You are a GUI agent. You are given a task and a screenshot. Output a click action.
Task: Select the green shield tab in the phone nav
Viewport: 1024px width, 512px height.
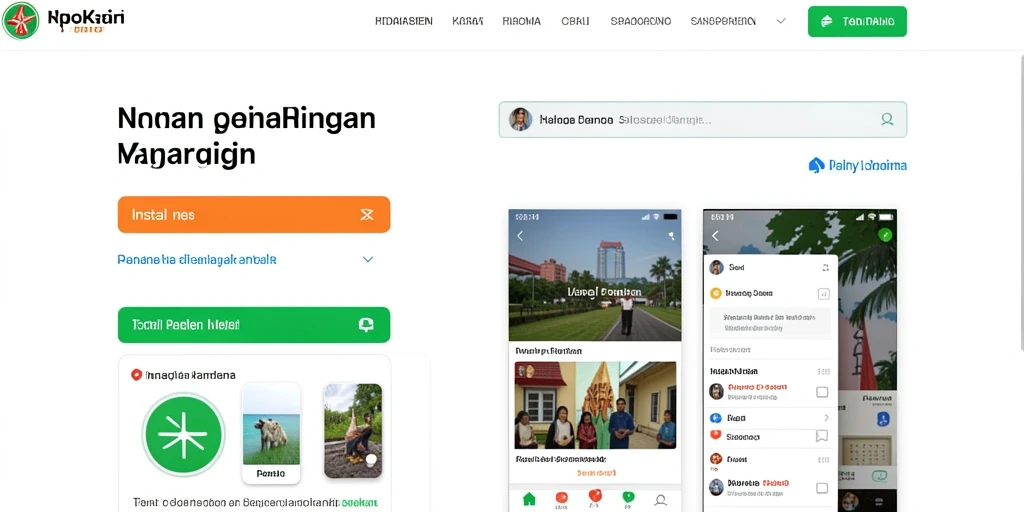click(x=628, y=498)
